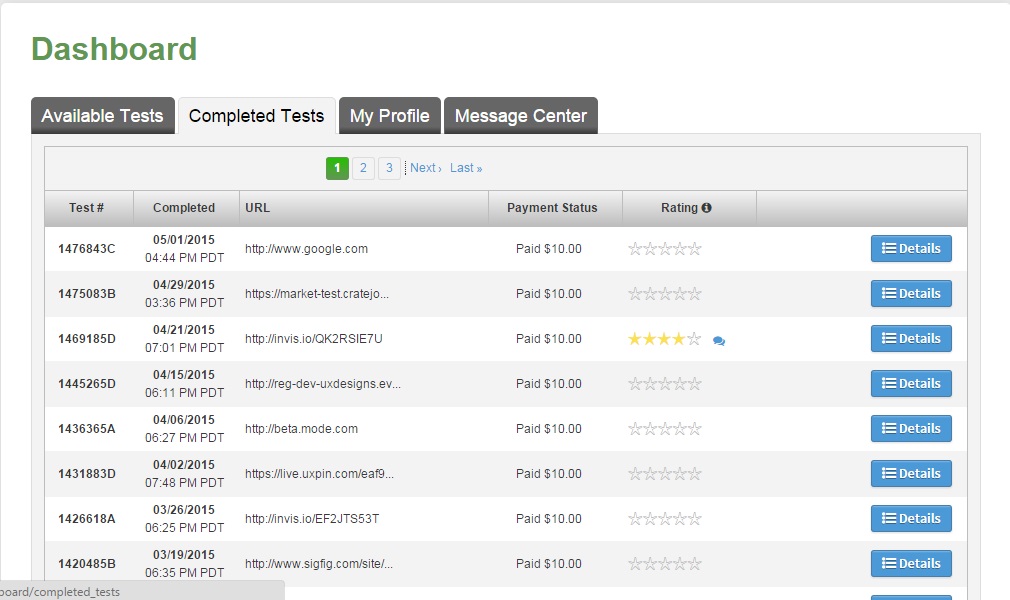Click the rating stars on test 1420485B
1010x600 pixels.
point(664,564)
